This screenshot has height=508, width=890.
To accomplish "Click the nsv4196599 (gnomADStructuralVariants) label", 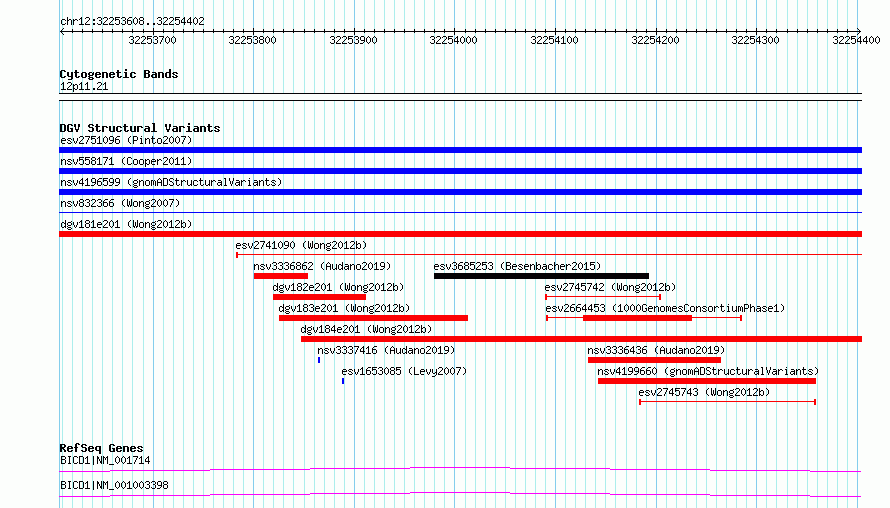I will pos(171,182).
